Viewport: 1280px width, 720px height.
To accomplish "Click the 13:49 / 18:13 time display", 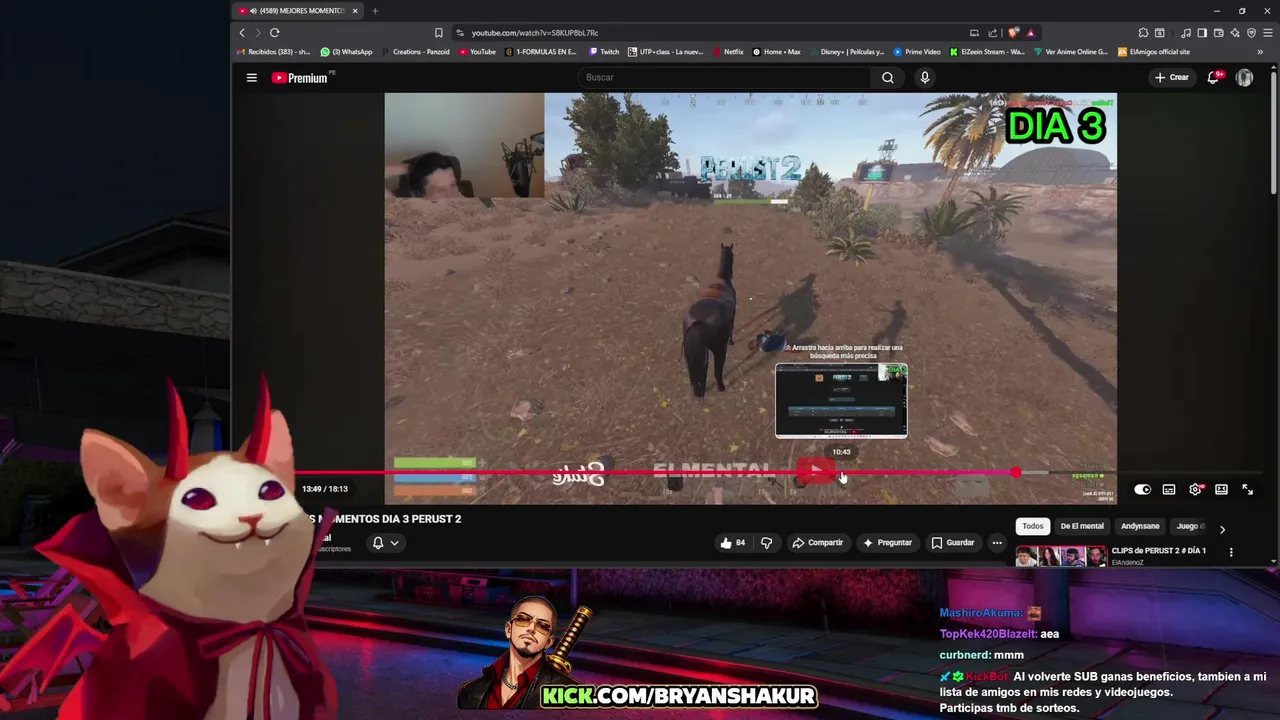I will (x=325, y=489).
